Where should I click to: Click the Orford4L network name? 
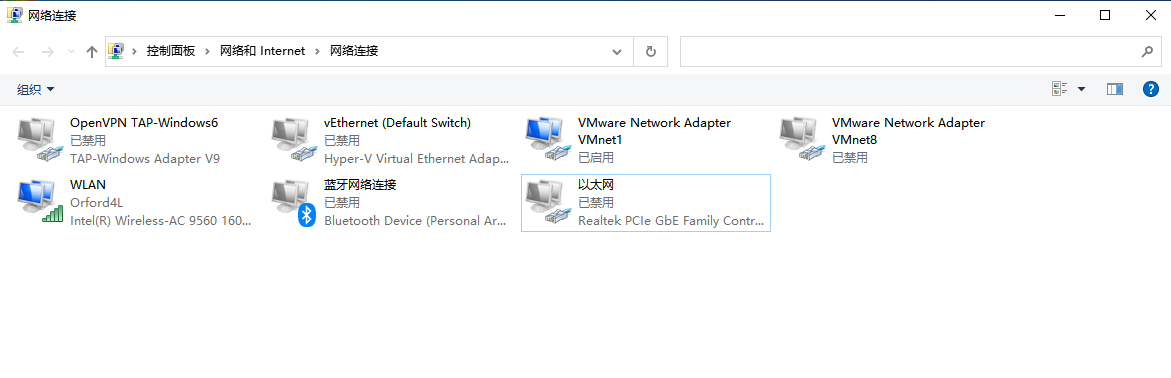pyautogui.click(x=96, y=202)
